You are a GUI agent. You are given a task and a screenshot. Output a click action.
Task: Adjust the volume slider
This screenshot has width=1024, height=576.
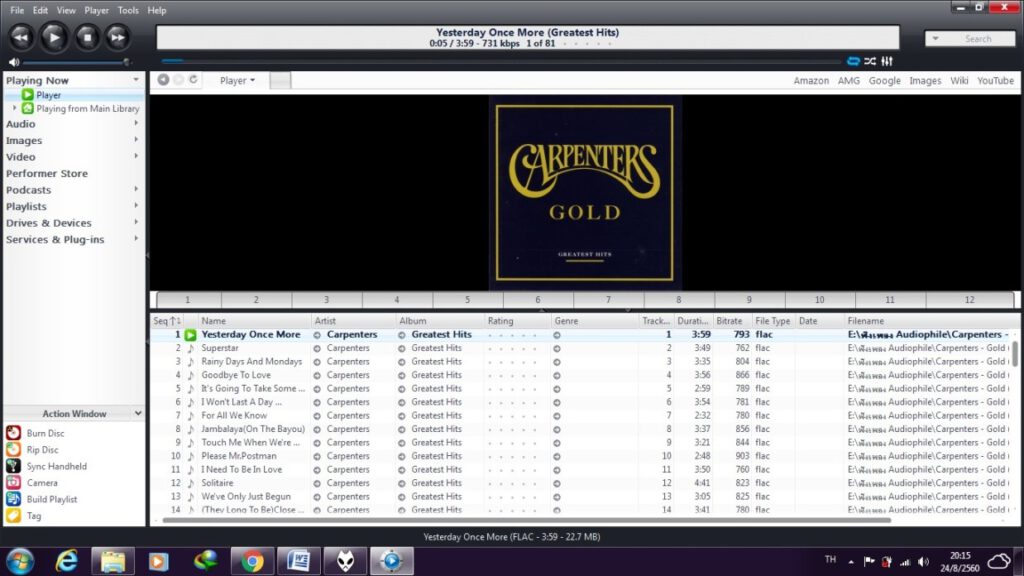tap(76, 63)
